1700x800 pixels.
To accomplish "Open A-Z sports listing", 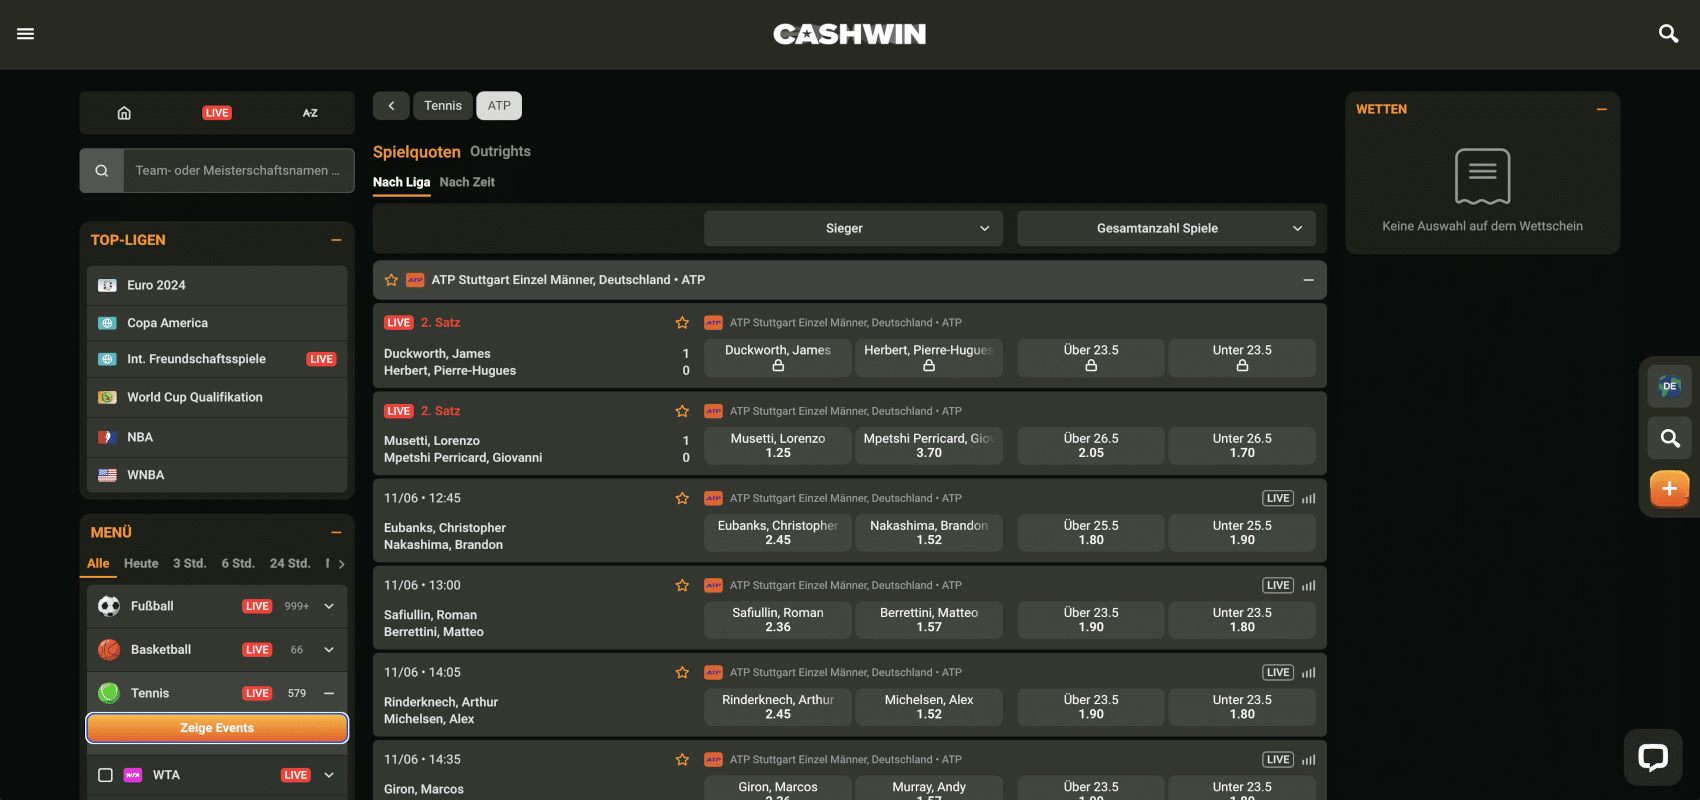I will 310,113.
